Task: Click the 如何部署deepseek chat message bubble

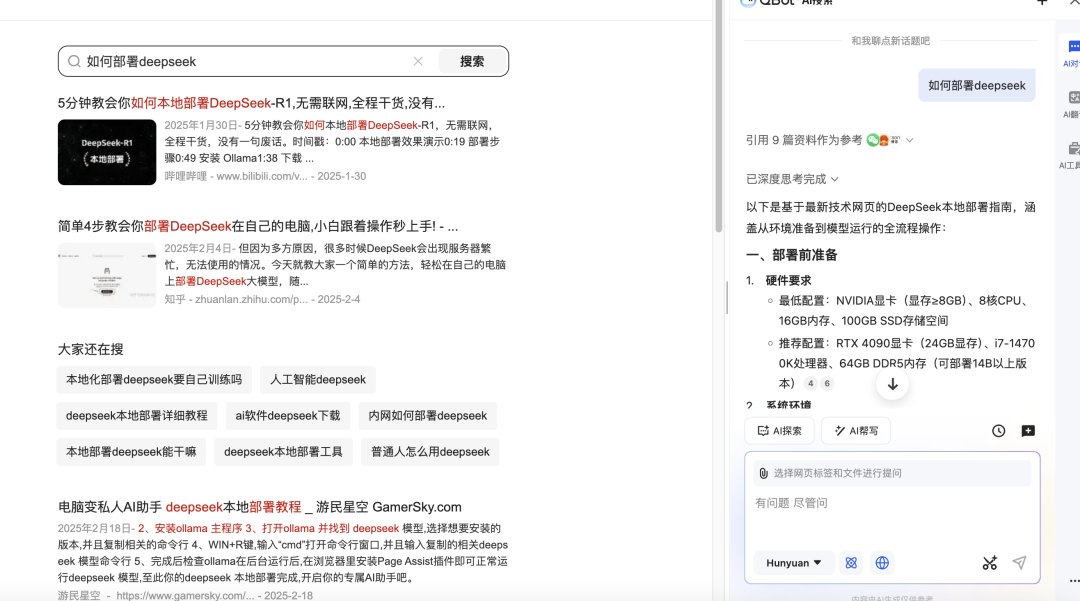Action: tap(977, 85)
